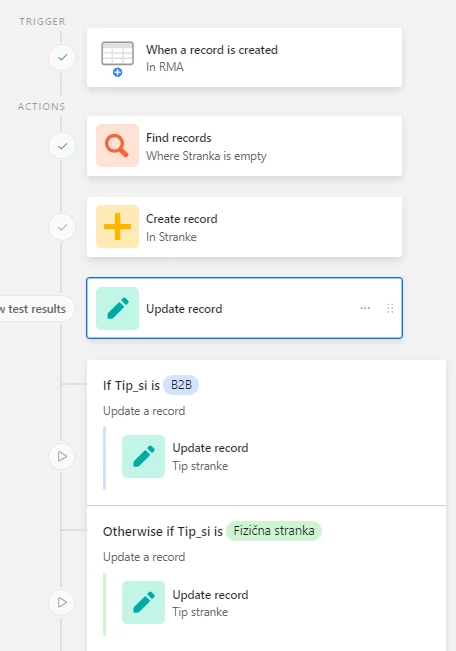
Task: Select the Find records action card
Action: point(244,146)
